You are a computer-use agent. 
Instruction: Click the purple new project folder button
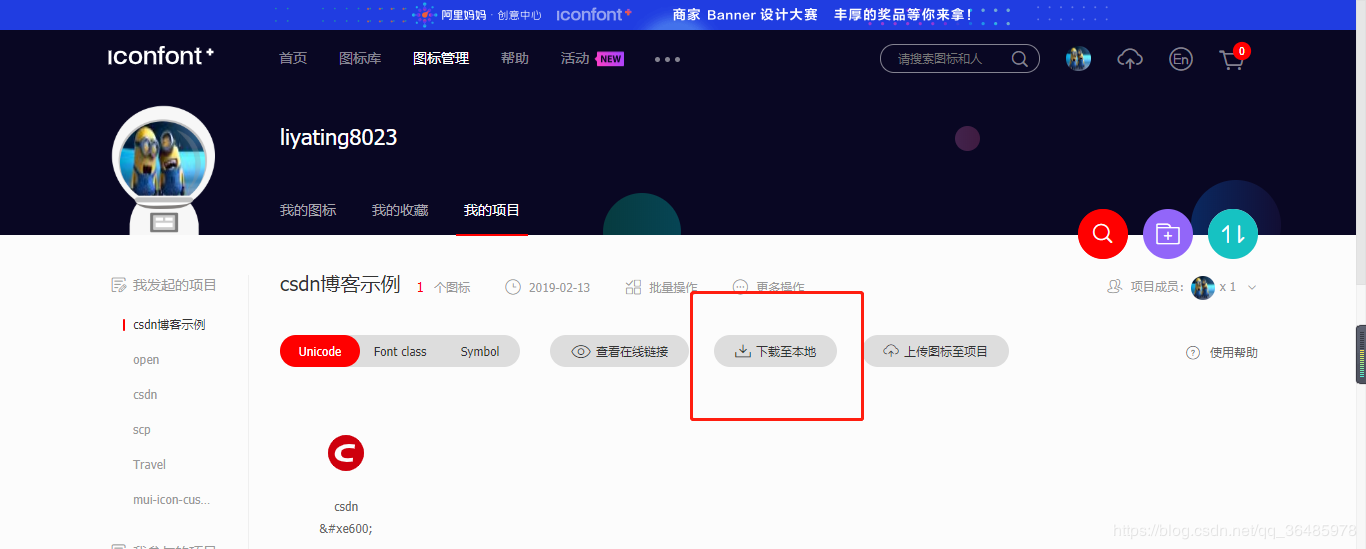1168,234
